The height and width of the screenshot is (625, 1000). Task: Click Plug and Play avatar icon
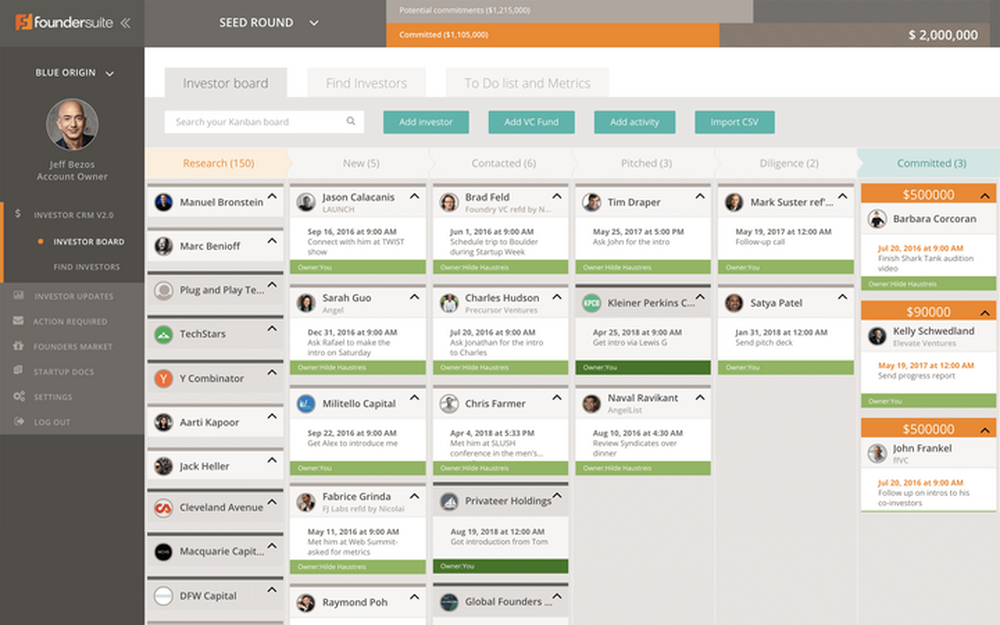point(164,290)
